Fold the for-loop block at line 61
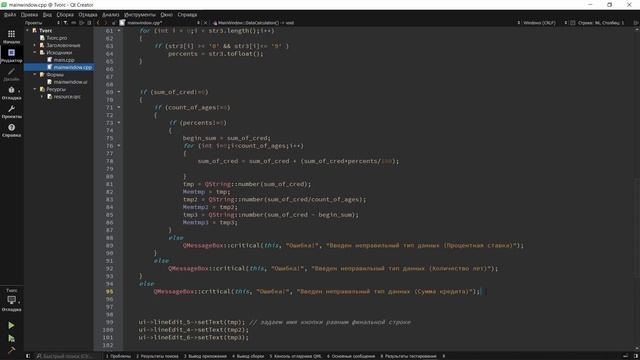 pos(119,31)
